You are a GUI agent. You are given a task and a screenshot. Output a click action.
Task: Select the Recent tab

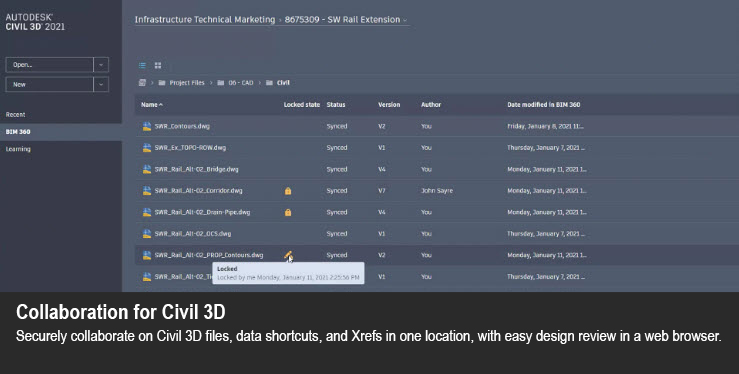tap(16, 114)
